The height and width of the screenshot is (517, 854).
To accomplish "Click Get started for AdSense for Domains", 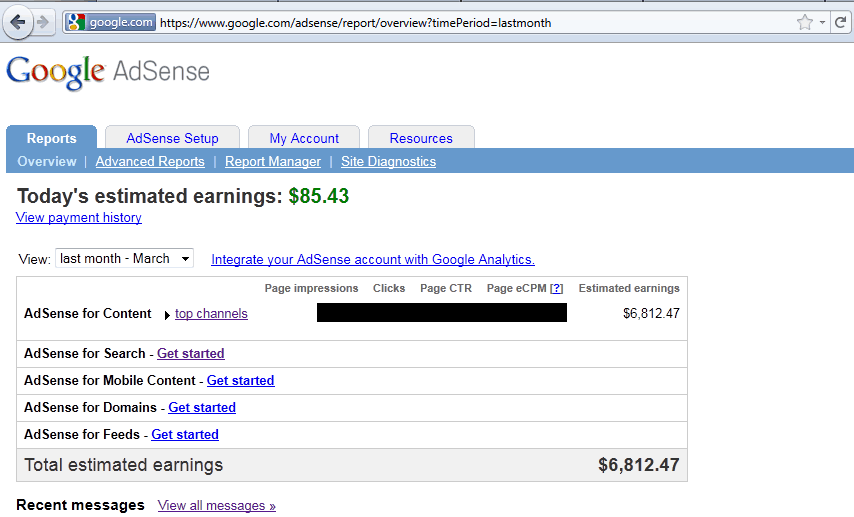I will point(202,407).
